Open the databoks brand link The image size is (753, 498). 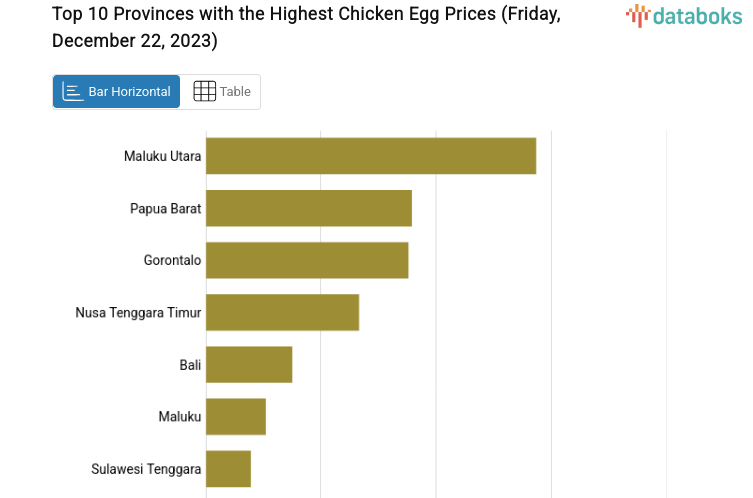point(697,15)
